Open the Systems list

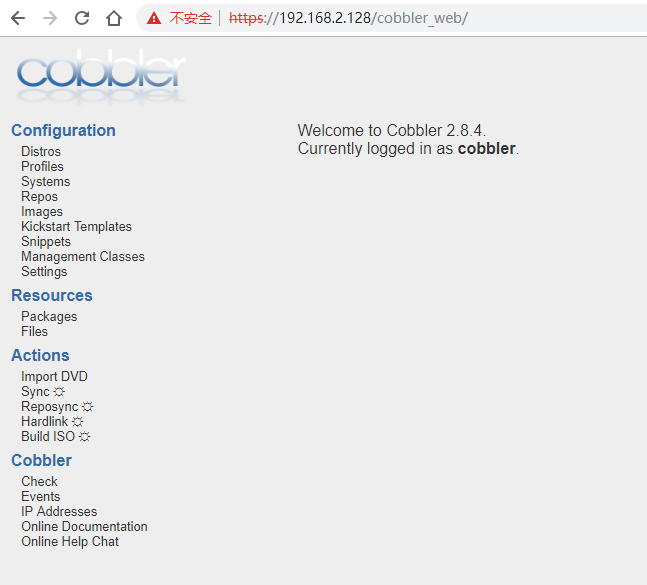46,182
